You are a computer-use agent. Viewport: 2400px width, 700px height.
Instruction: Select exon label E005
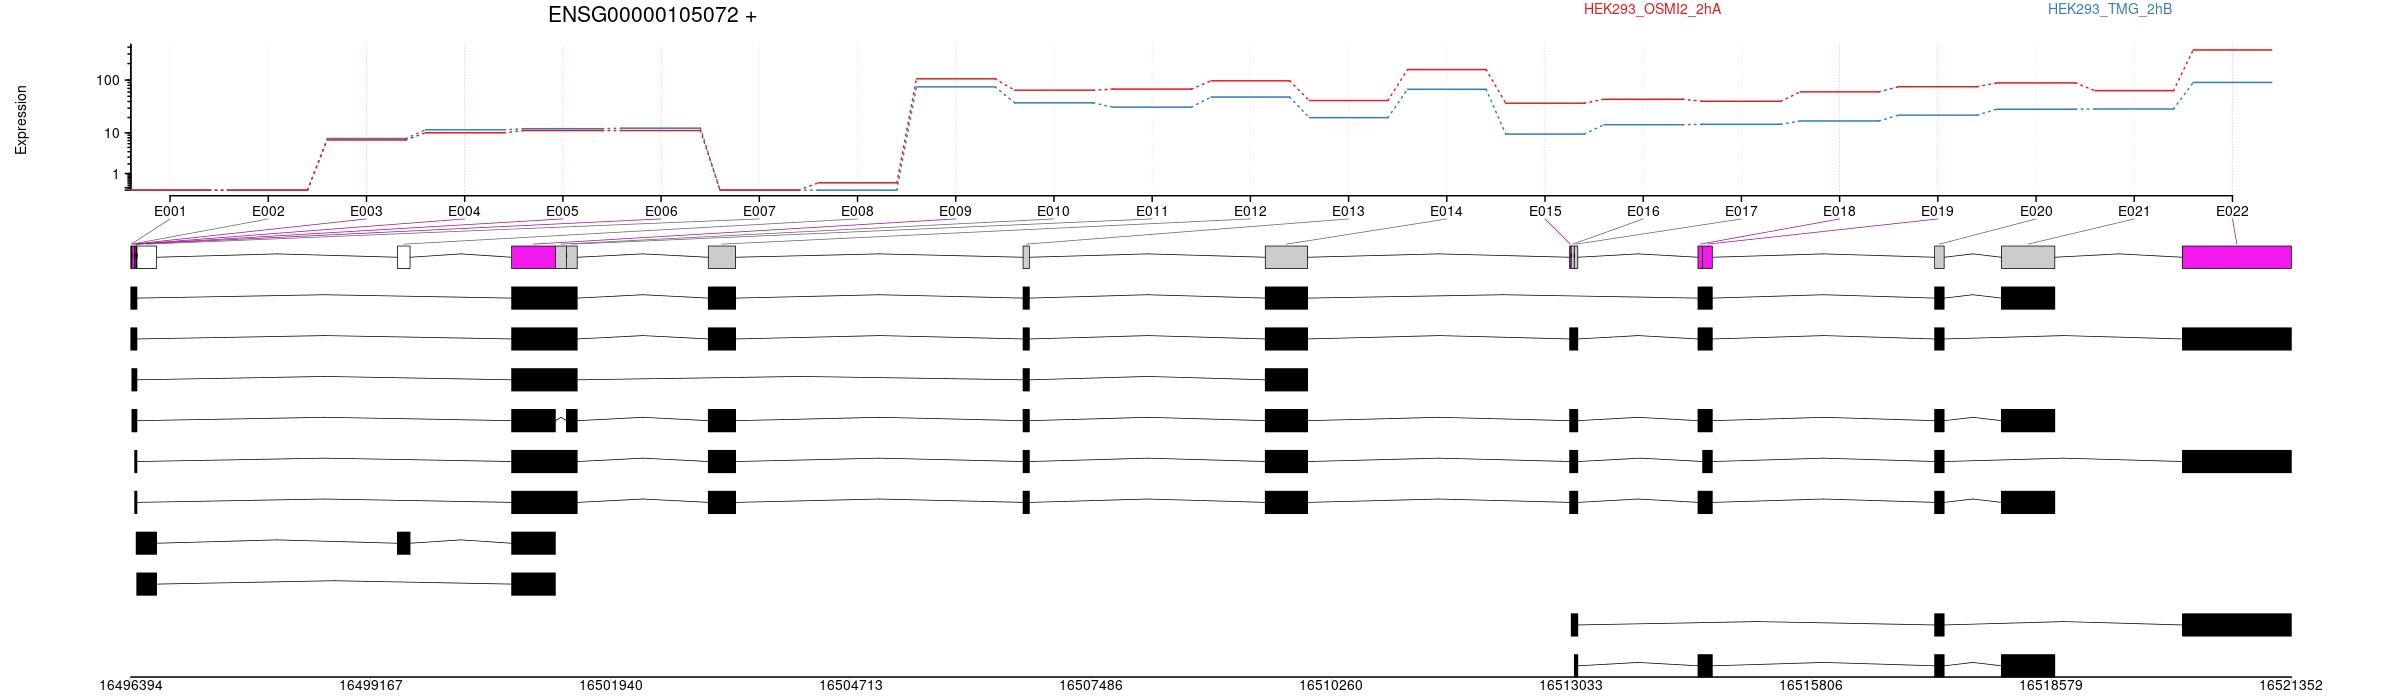(562, 211)
